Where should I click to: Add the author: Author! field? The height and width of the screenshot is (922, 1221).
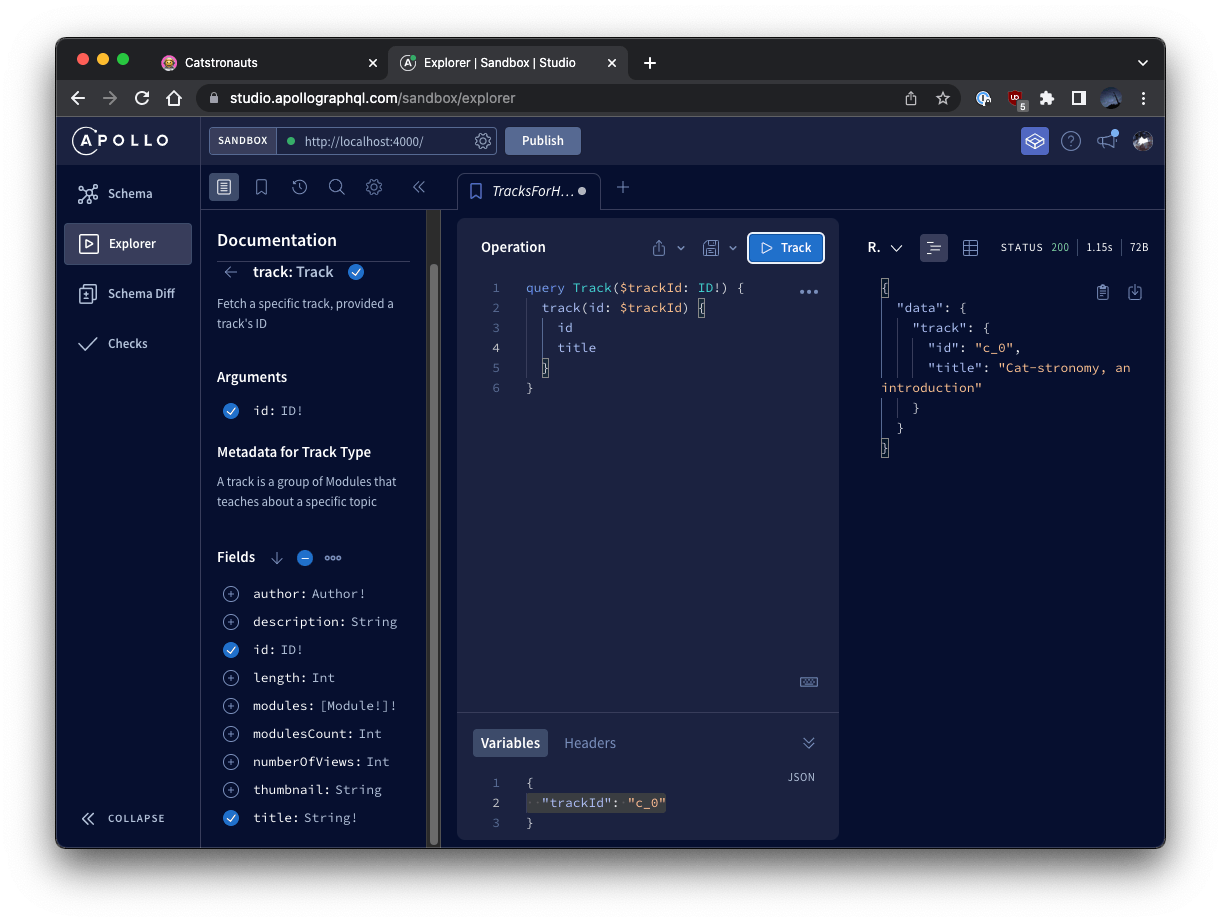pyautogui.click(x=231, y=594)
